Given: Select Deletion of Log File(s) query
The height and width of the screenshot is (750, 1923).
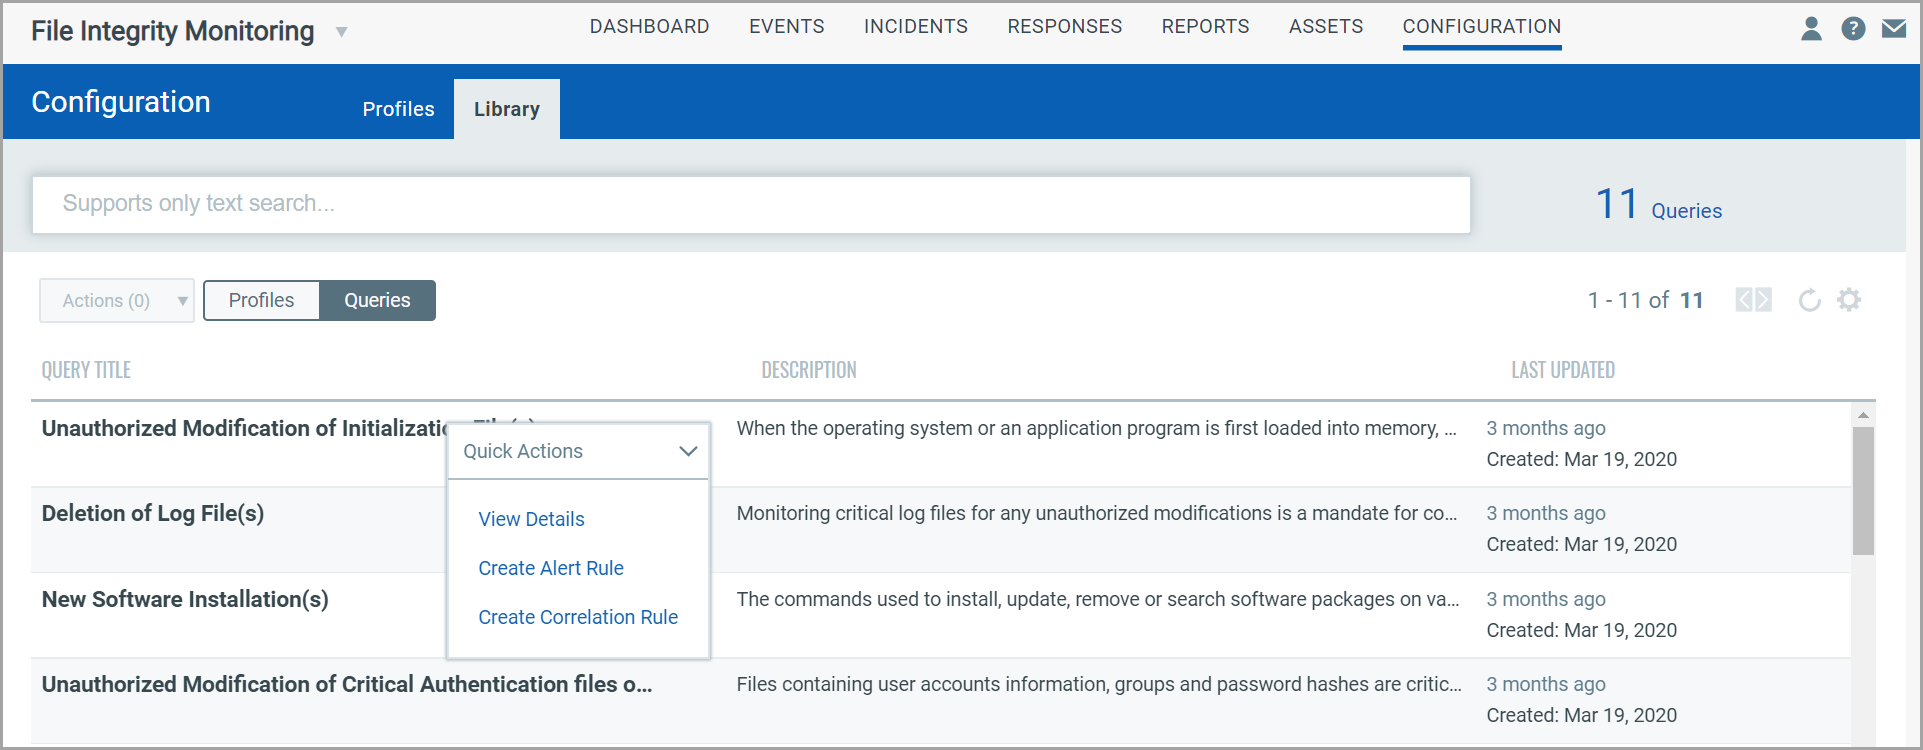Looking at the screenshot, I should coord(153,513).
